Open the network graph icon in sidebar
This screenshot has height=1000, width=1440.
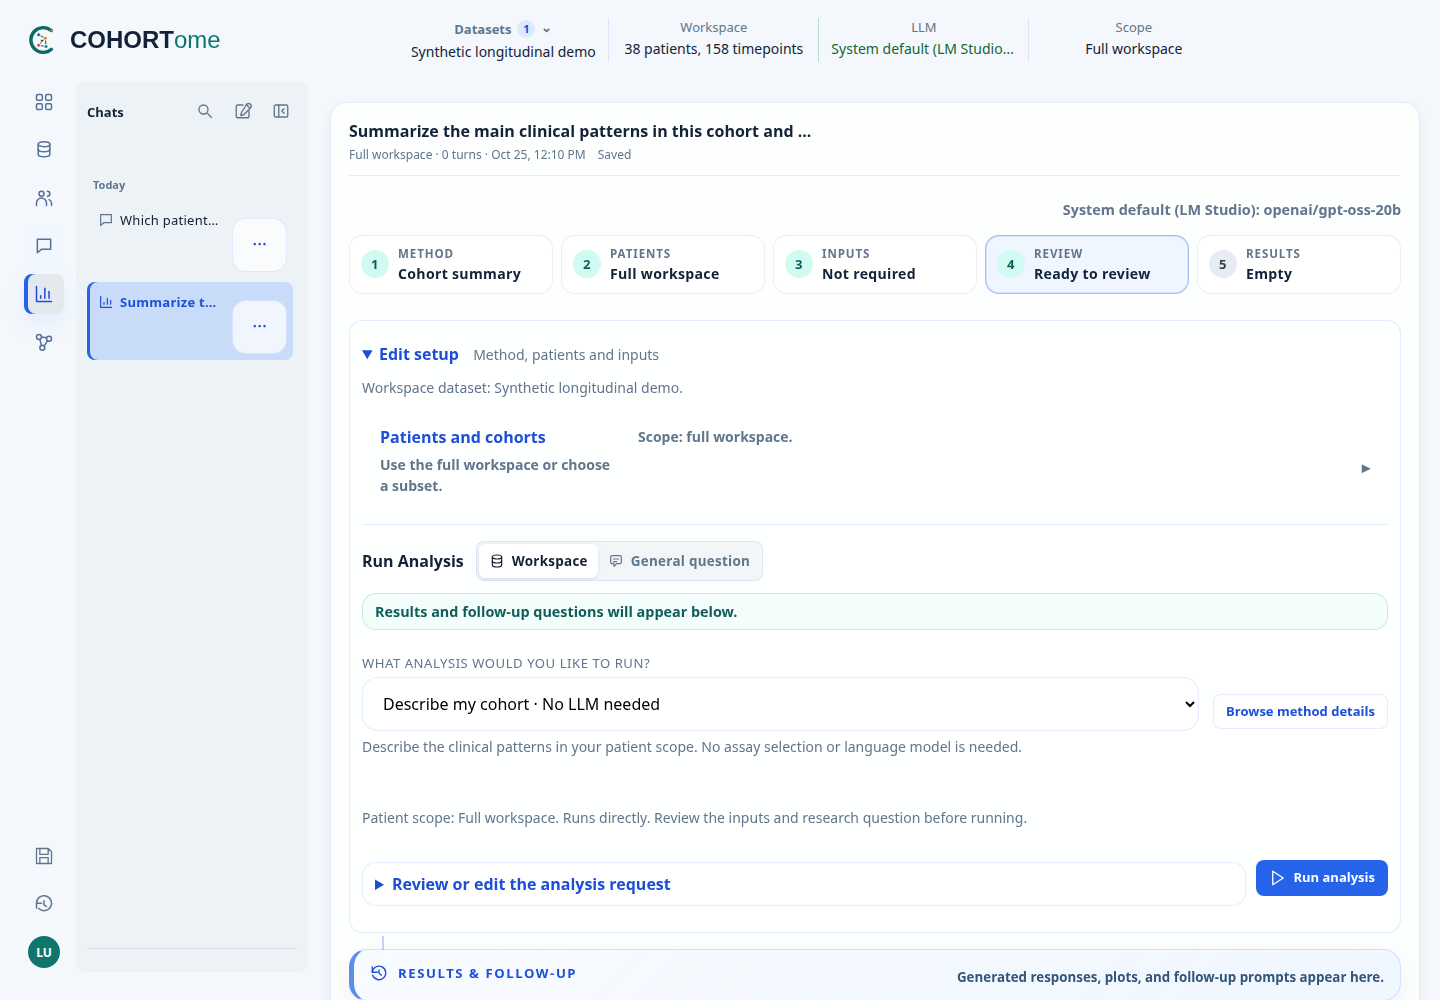44,342
